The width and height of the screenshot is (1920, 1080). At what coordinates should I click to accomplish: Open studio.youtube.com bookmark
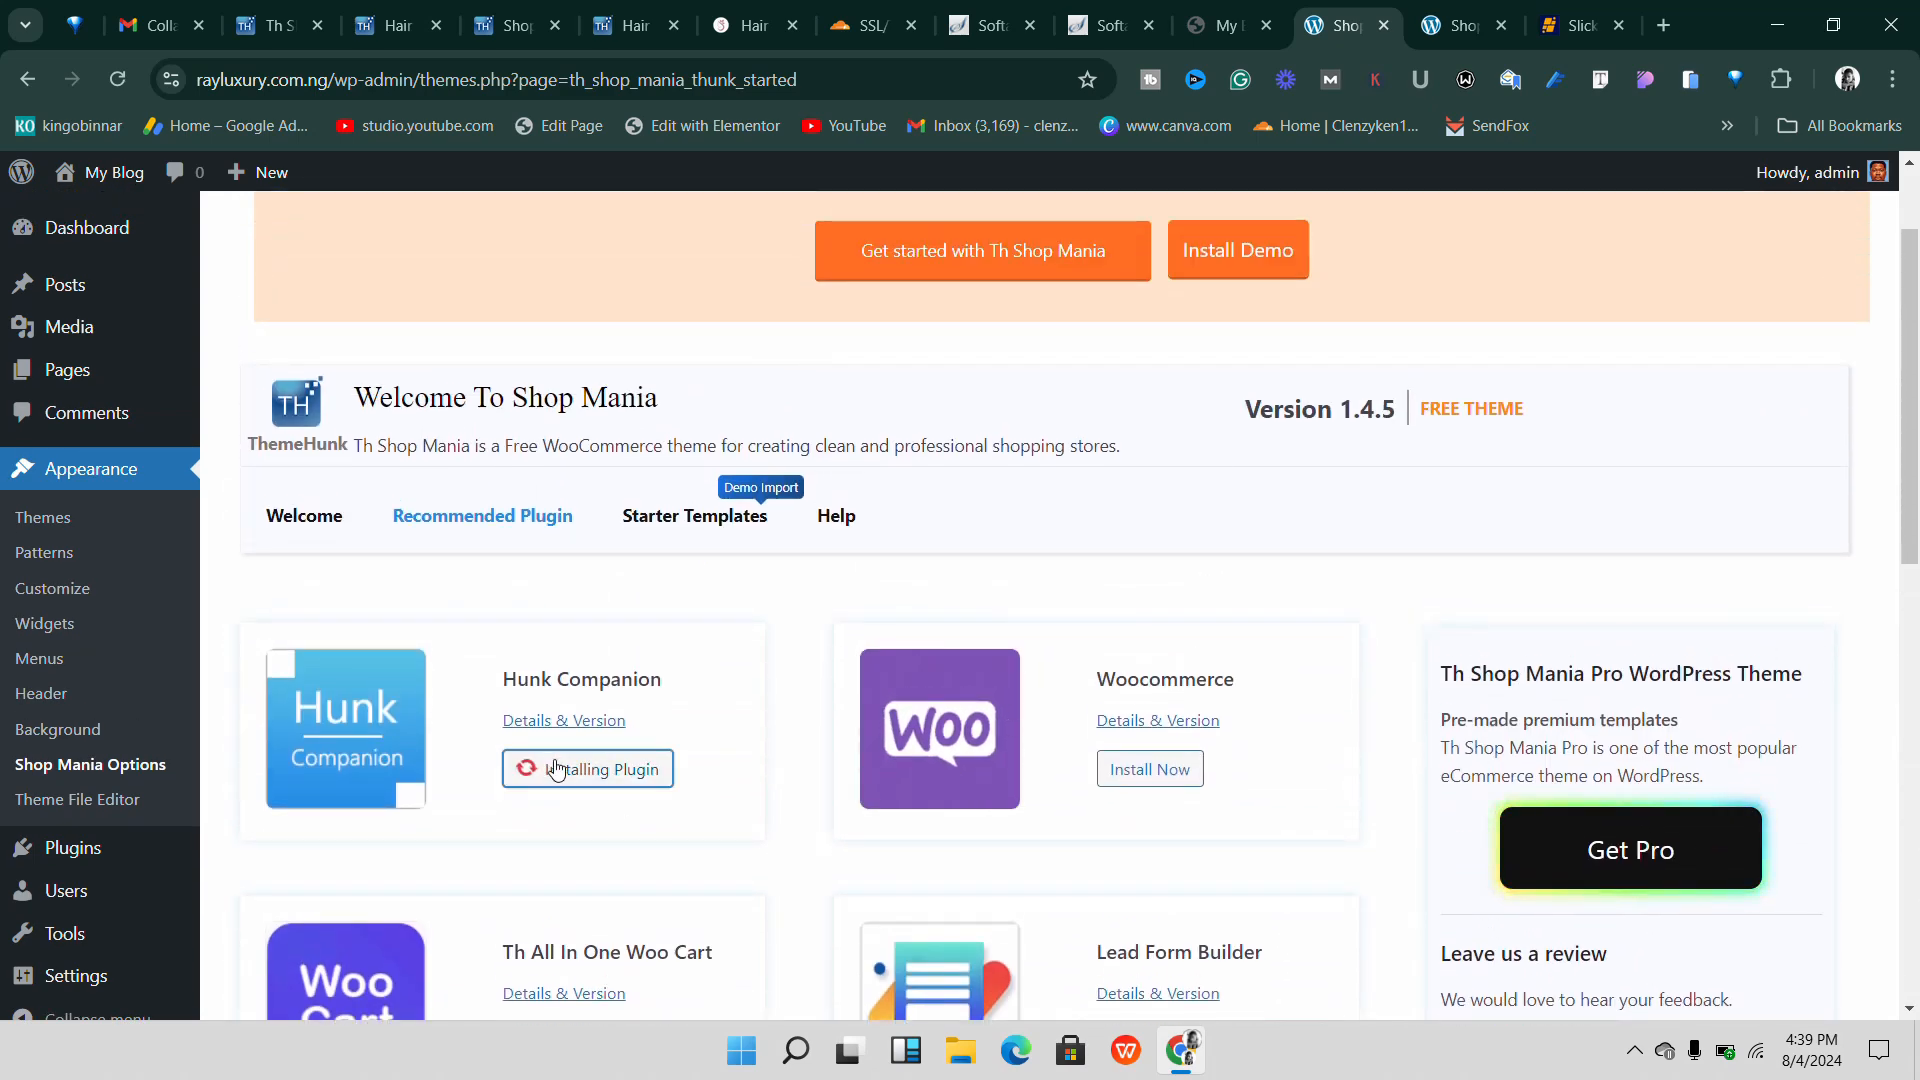416,126
